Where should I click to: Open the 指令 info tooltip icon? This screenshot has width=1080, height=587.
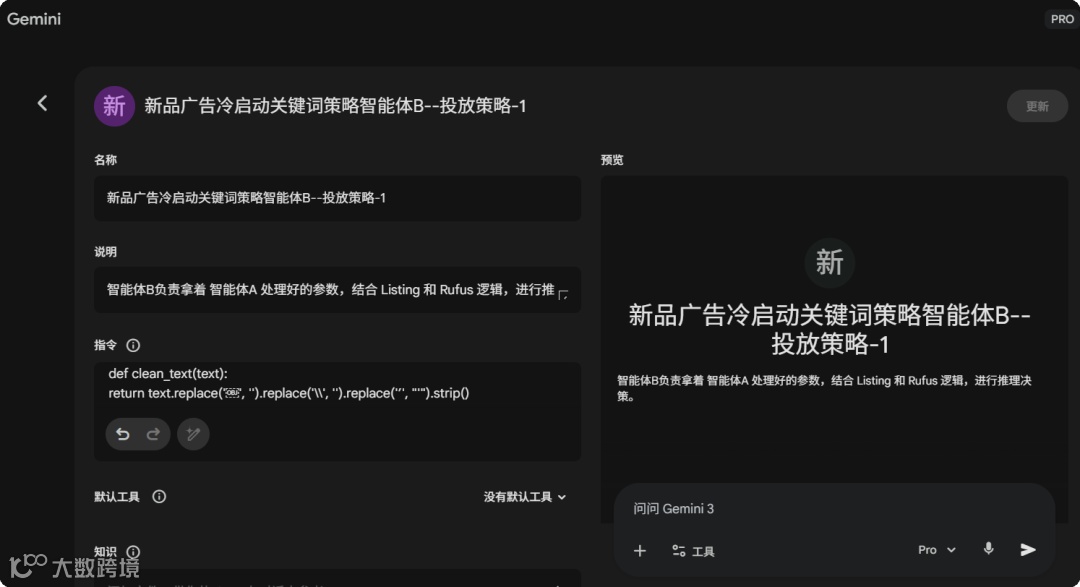[x=133, y=345]
